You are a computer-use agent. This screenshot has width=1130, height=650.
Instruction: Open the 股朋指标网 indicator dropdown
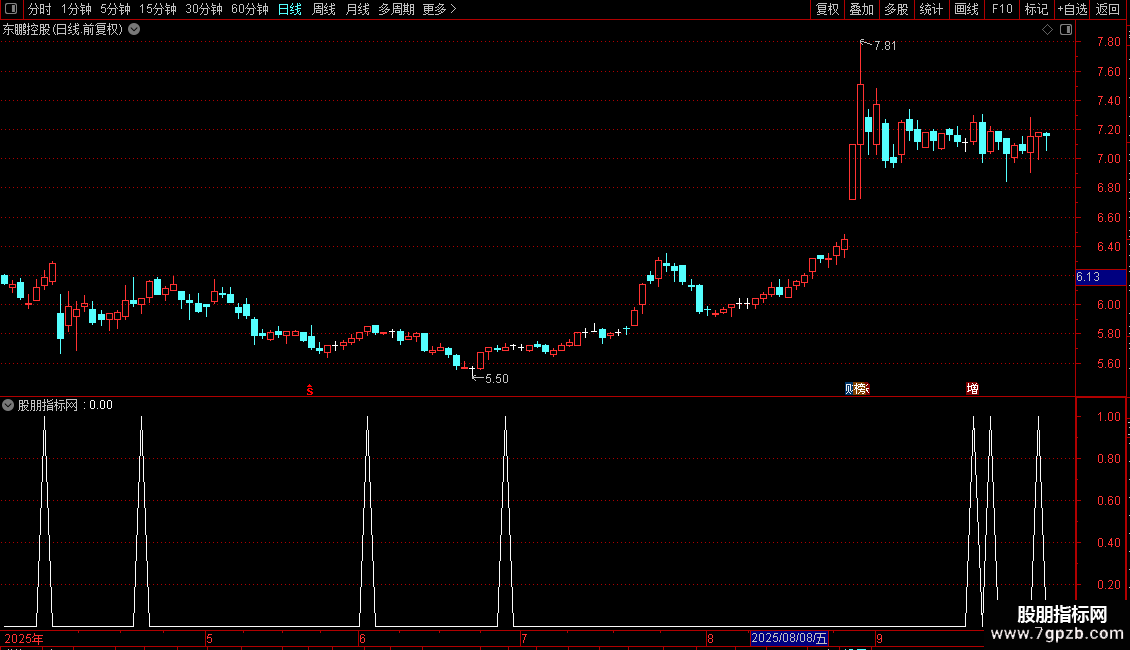8,405
